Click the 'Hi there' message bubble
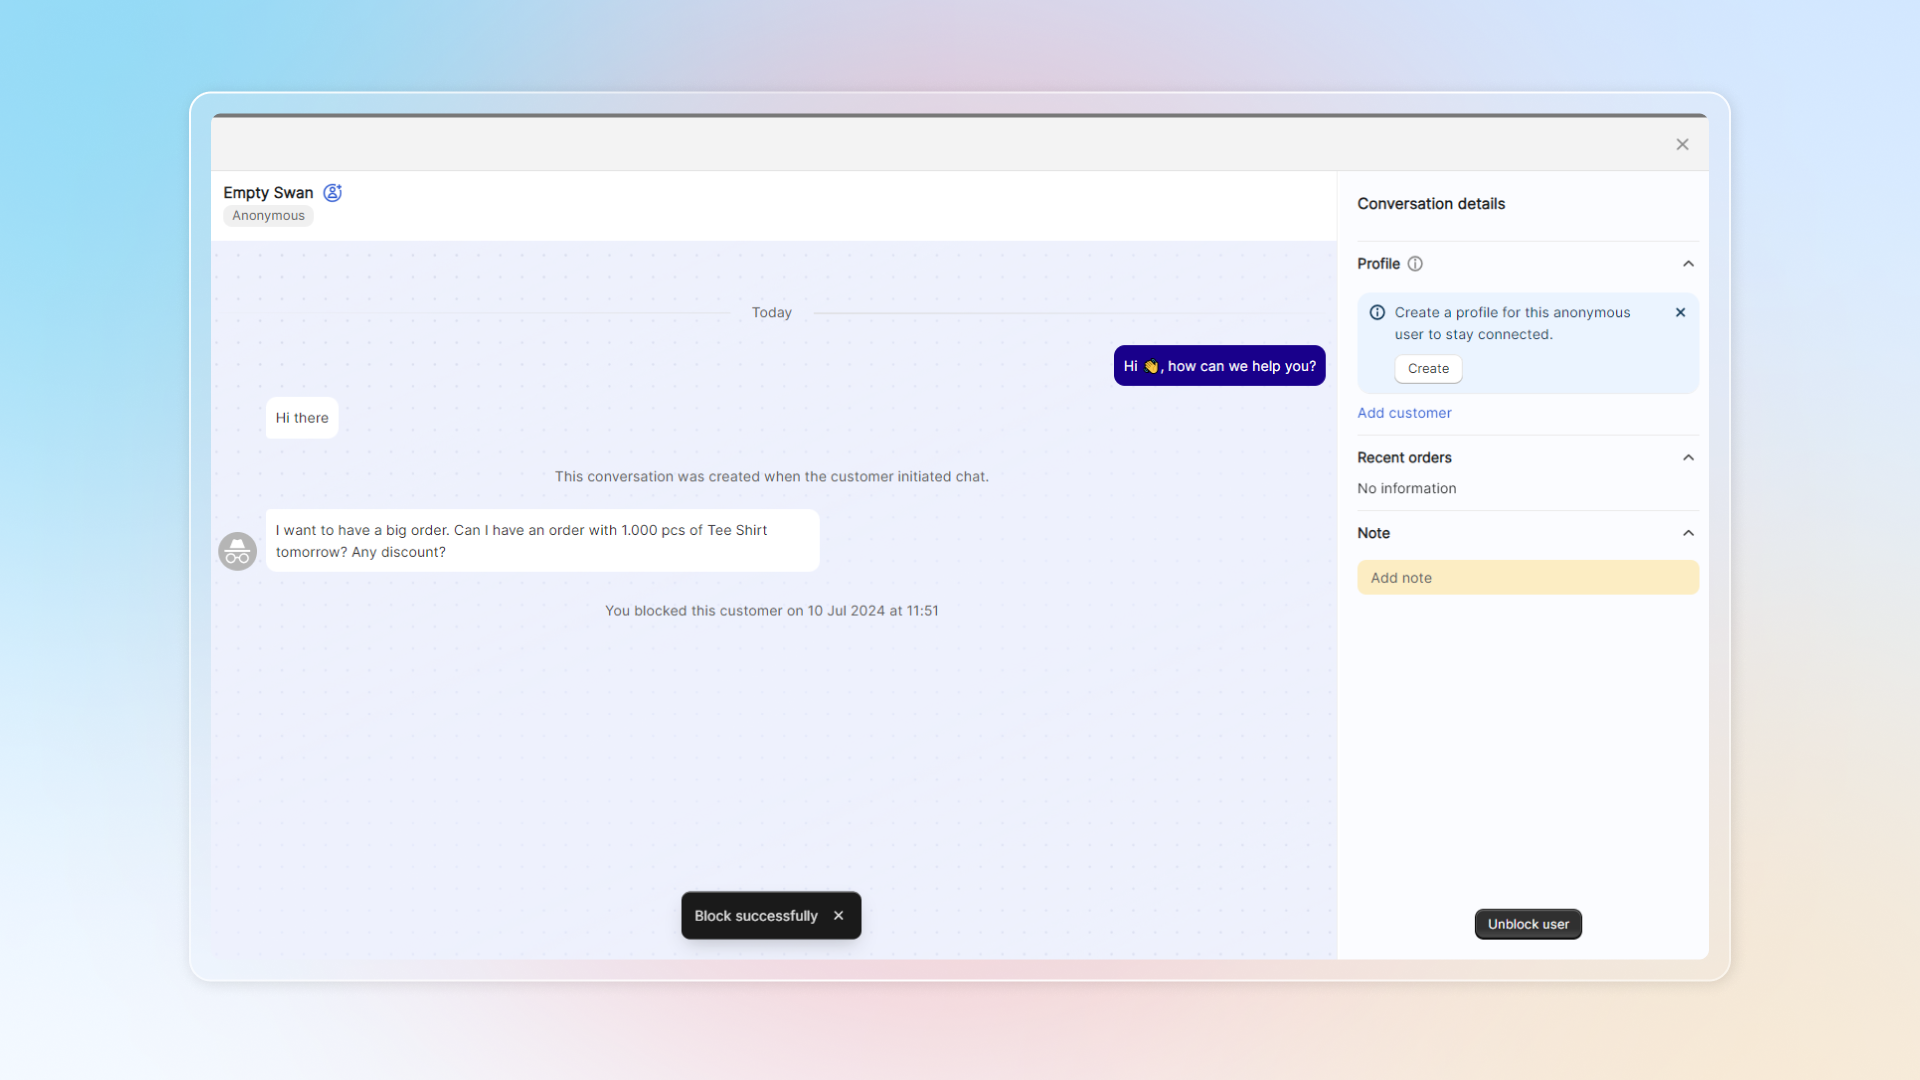Screen dimensions: 1920x1080 pos(302,418)
